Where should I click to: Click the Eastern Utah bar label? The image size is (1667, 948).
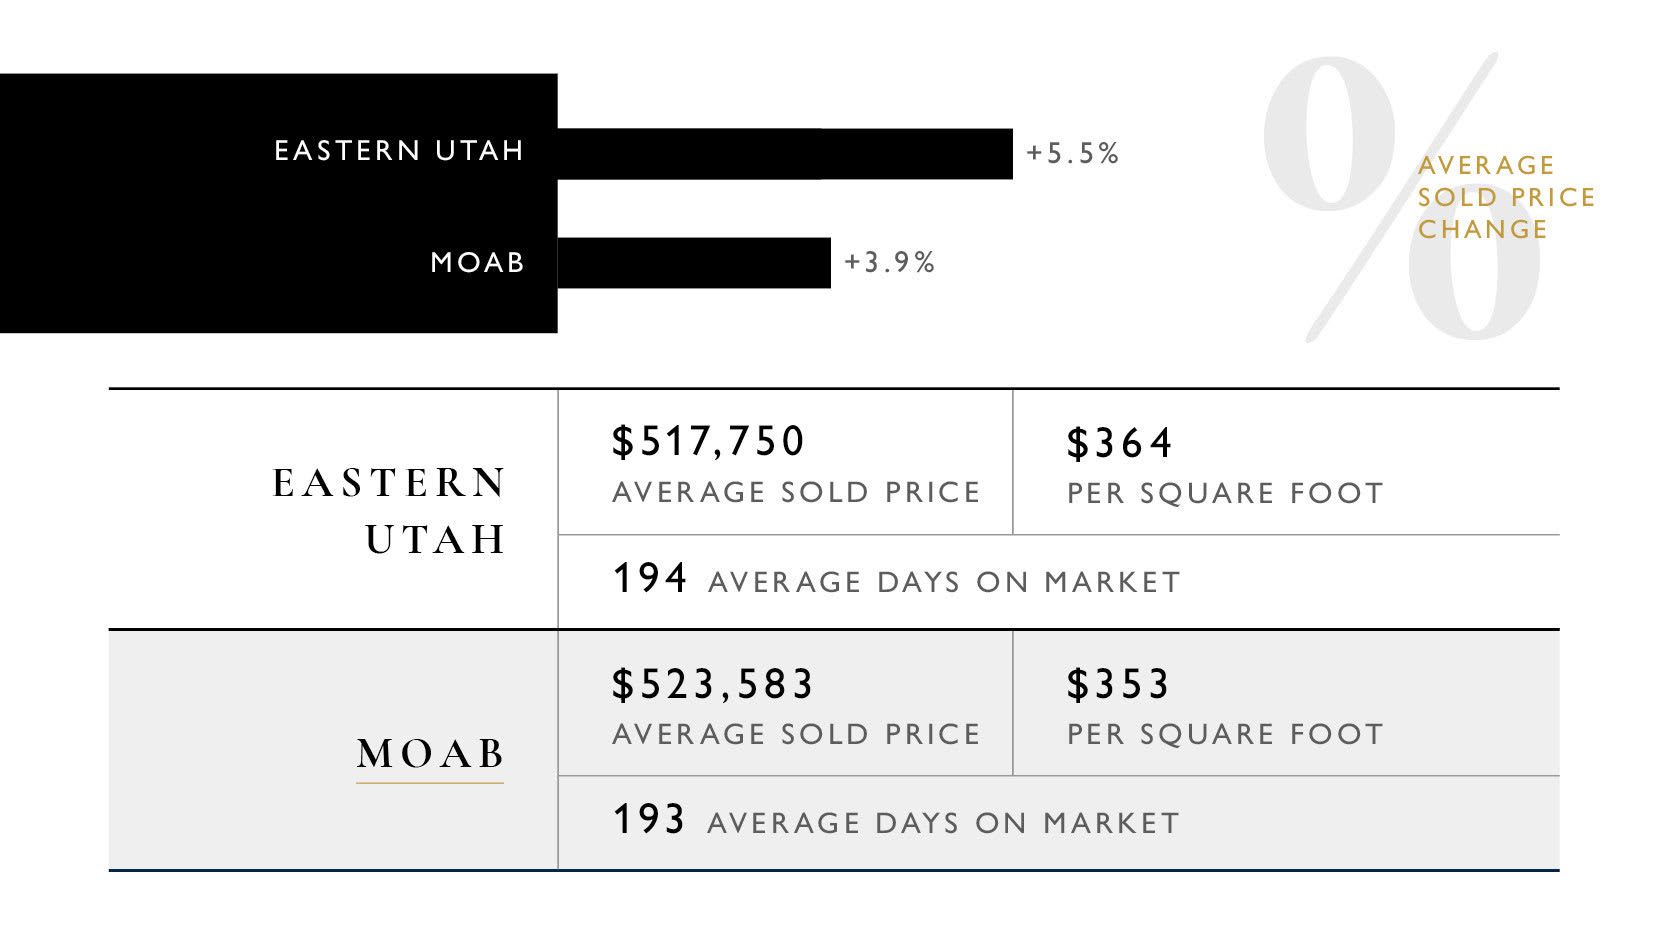click(x=399, y=150)
